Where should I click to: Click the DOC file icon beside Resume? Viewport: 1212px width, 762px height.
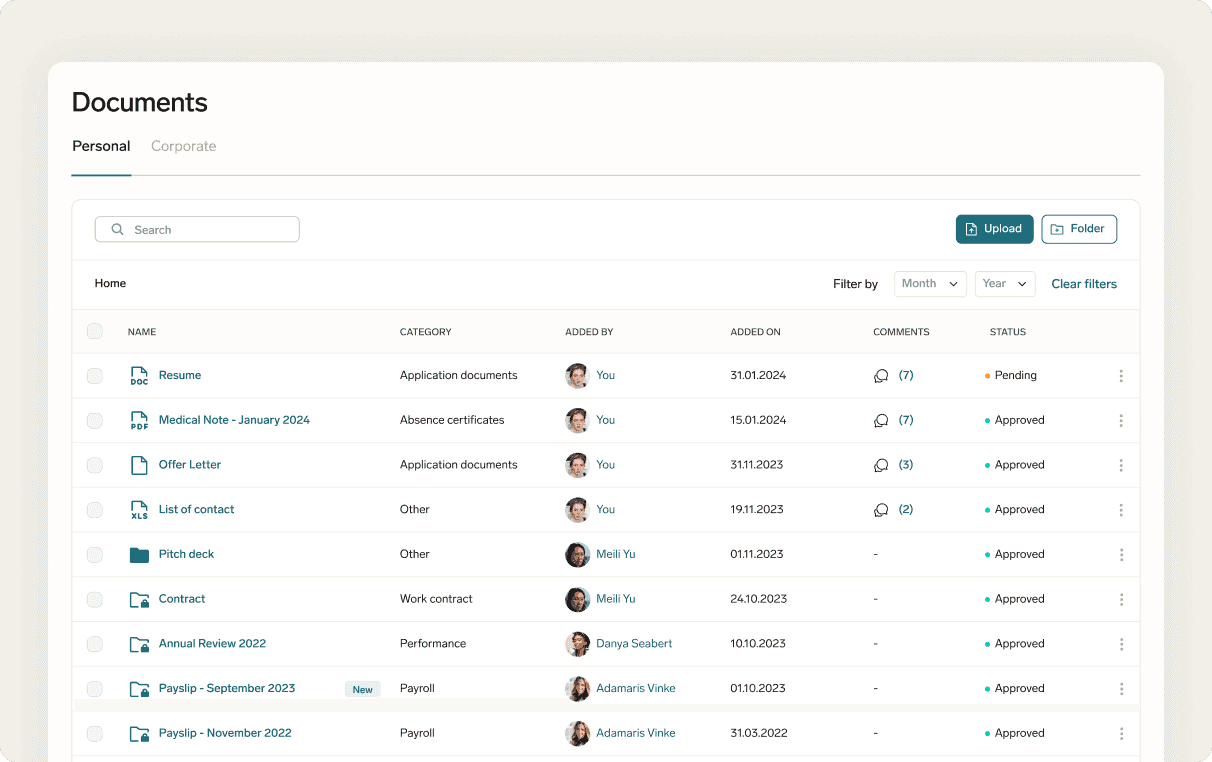[x=139, y=376]
